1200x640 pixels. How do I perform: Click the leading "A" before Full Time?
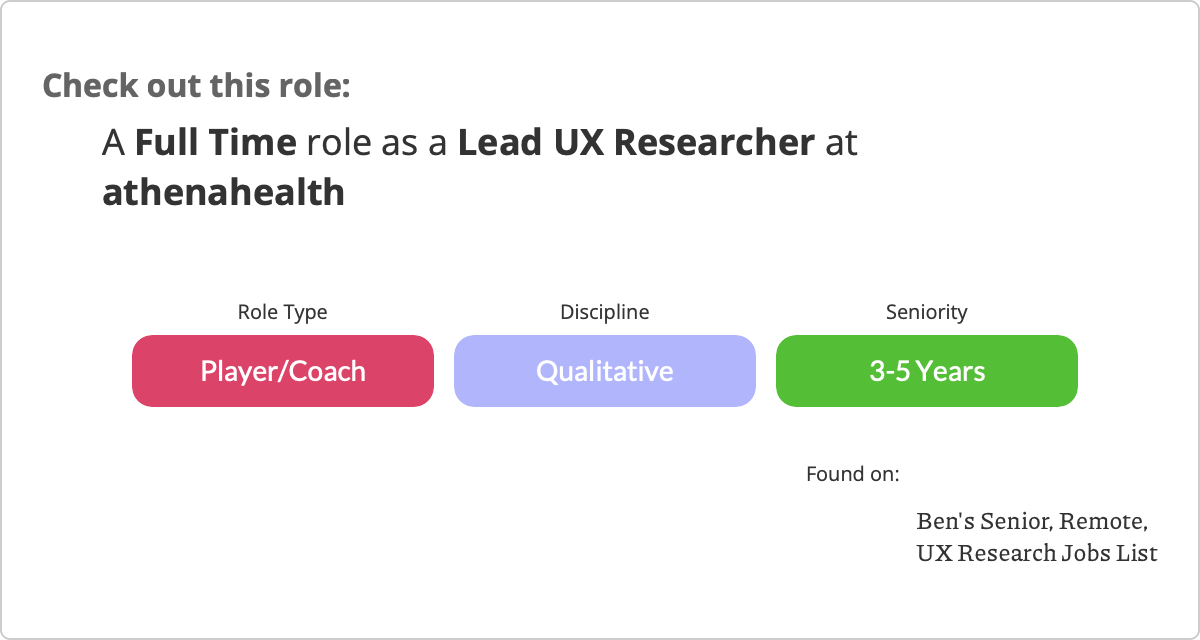click(x=114, y=143)
